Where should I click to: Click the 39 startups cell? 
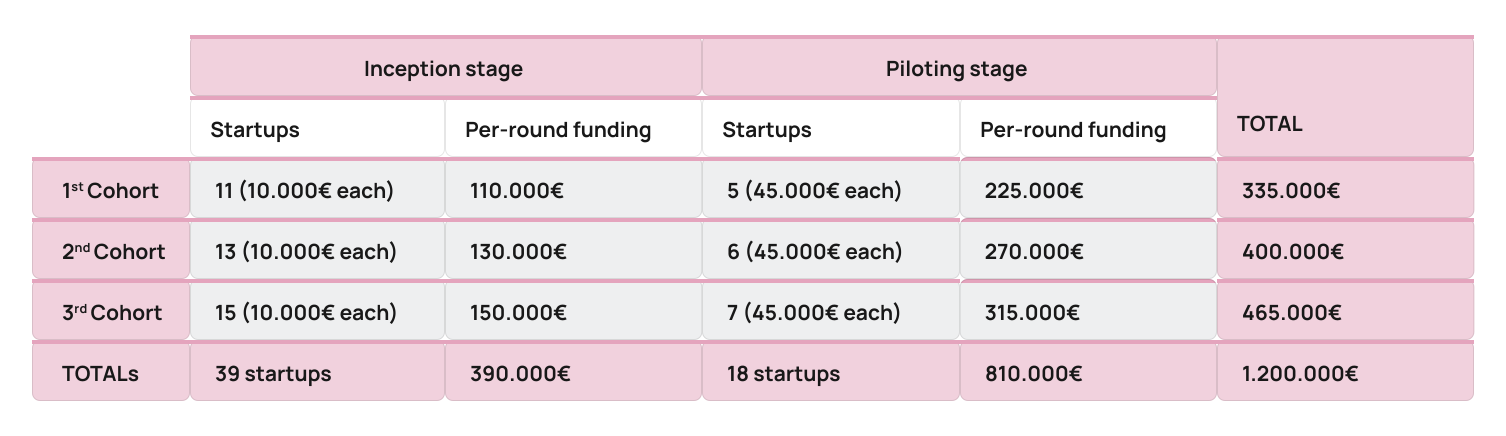tap(318, 372)
